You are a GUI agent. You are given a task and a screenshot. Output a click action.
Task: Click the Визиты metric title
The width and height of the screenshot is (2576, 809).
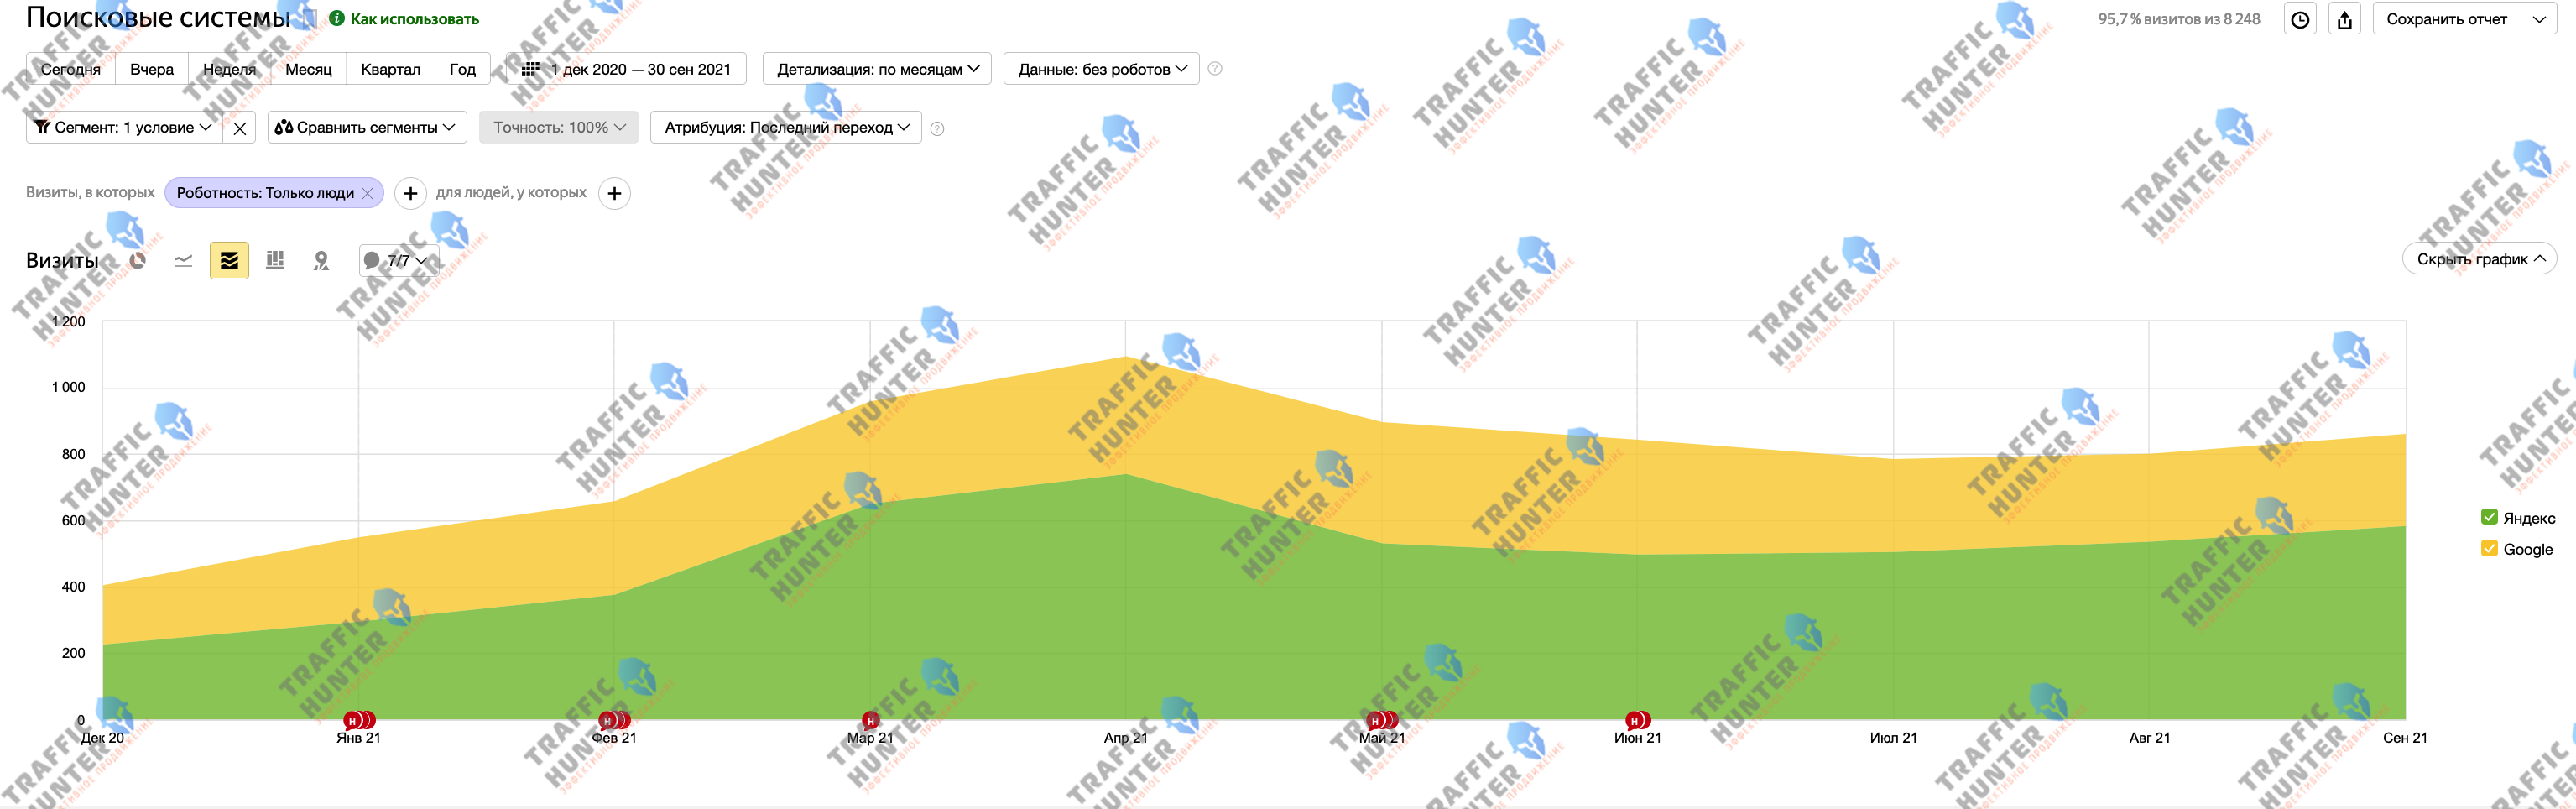pyautogui.click(x=62, y=260)
